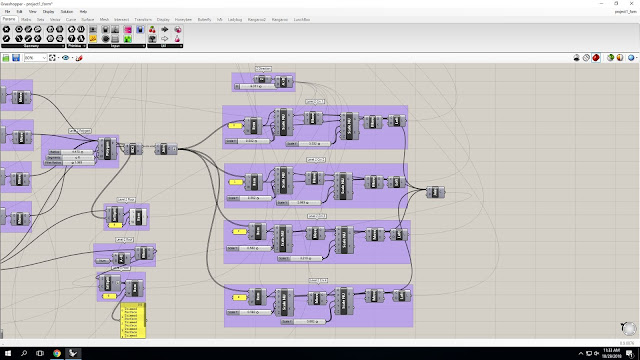Select the outlined arrow Cluster Output icon
The width and height of the screenshot is (640, 360).
click(x=165, y=39)
